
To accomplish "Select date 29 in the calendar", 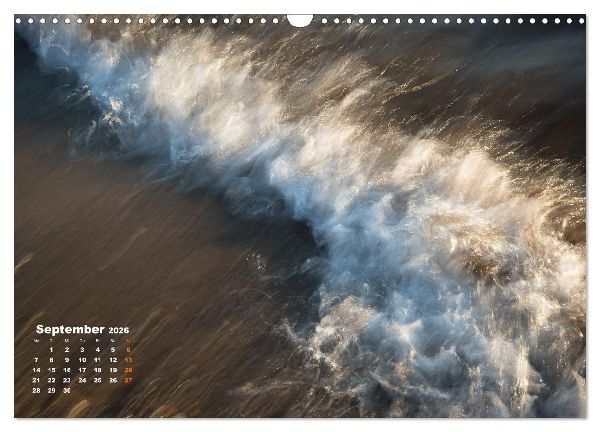I will coord(51,391).
